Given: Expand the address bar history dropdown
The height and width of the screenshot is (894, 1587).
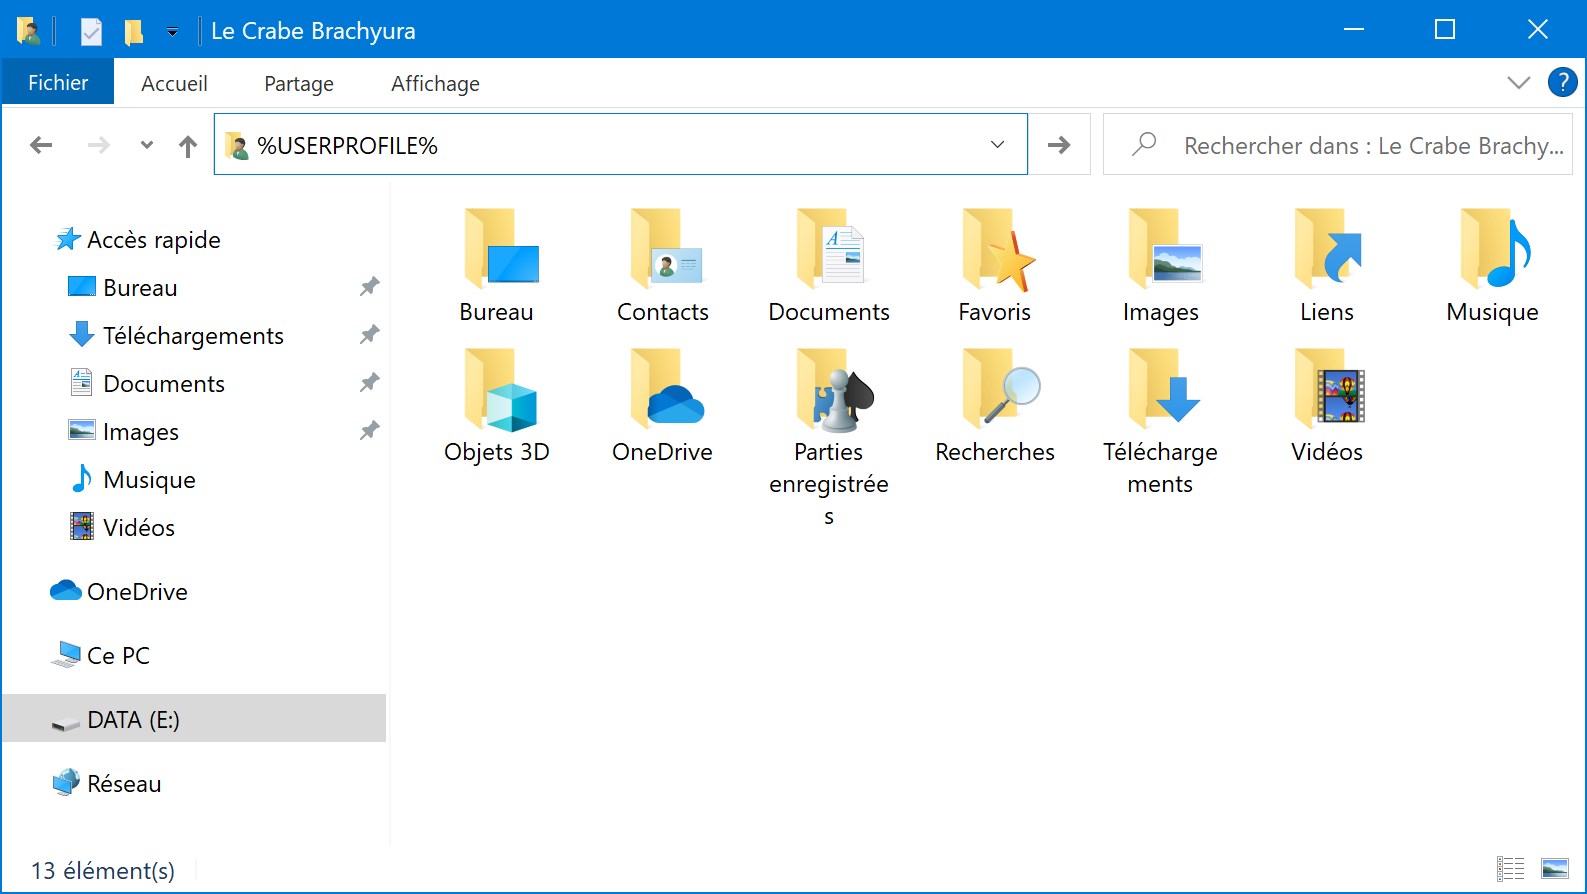Looking at the screenshot, I should [x=997, y=145].
